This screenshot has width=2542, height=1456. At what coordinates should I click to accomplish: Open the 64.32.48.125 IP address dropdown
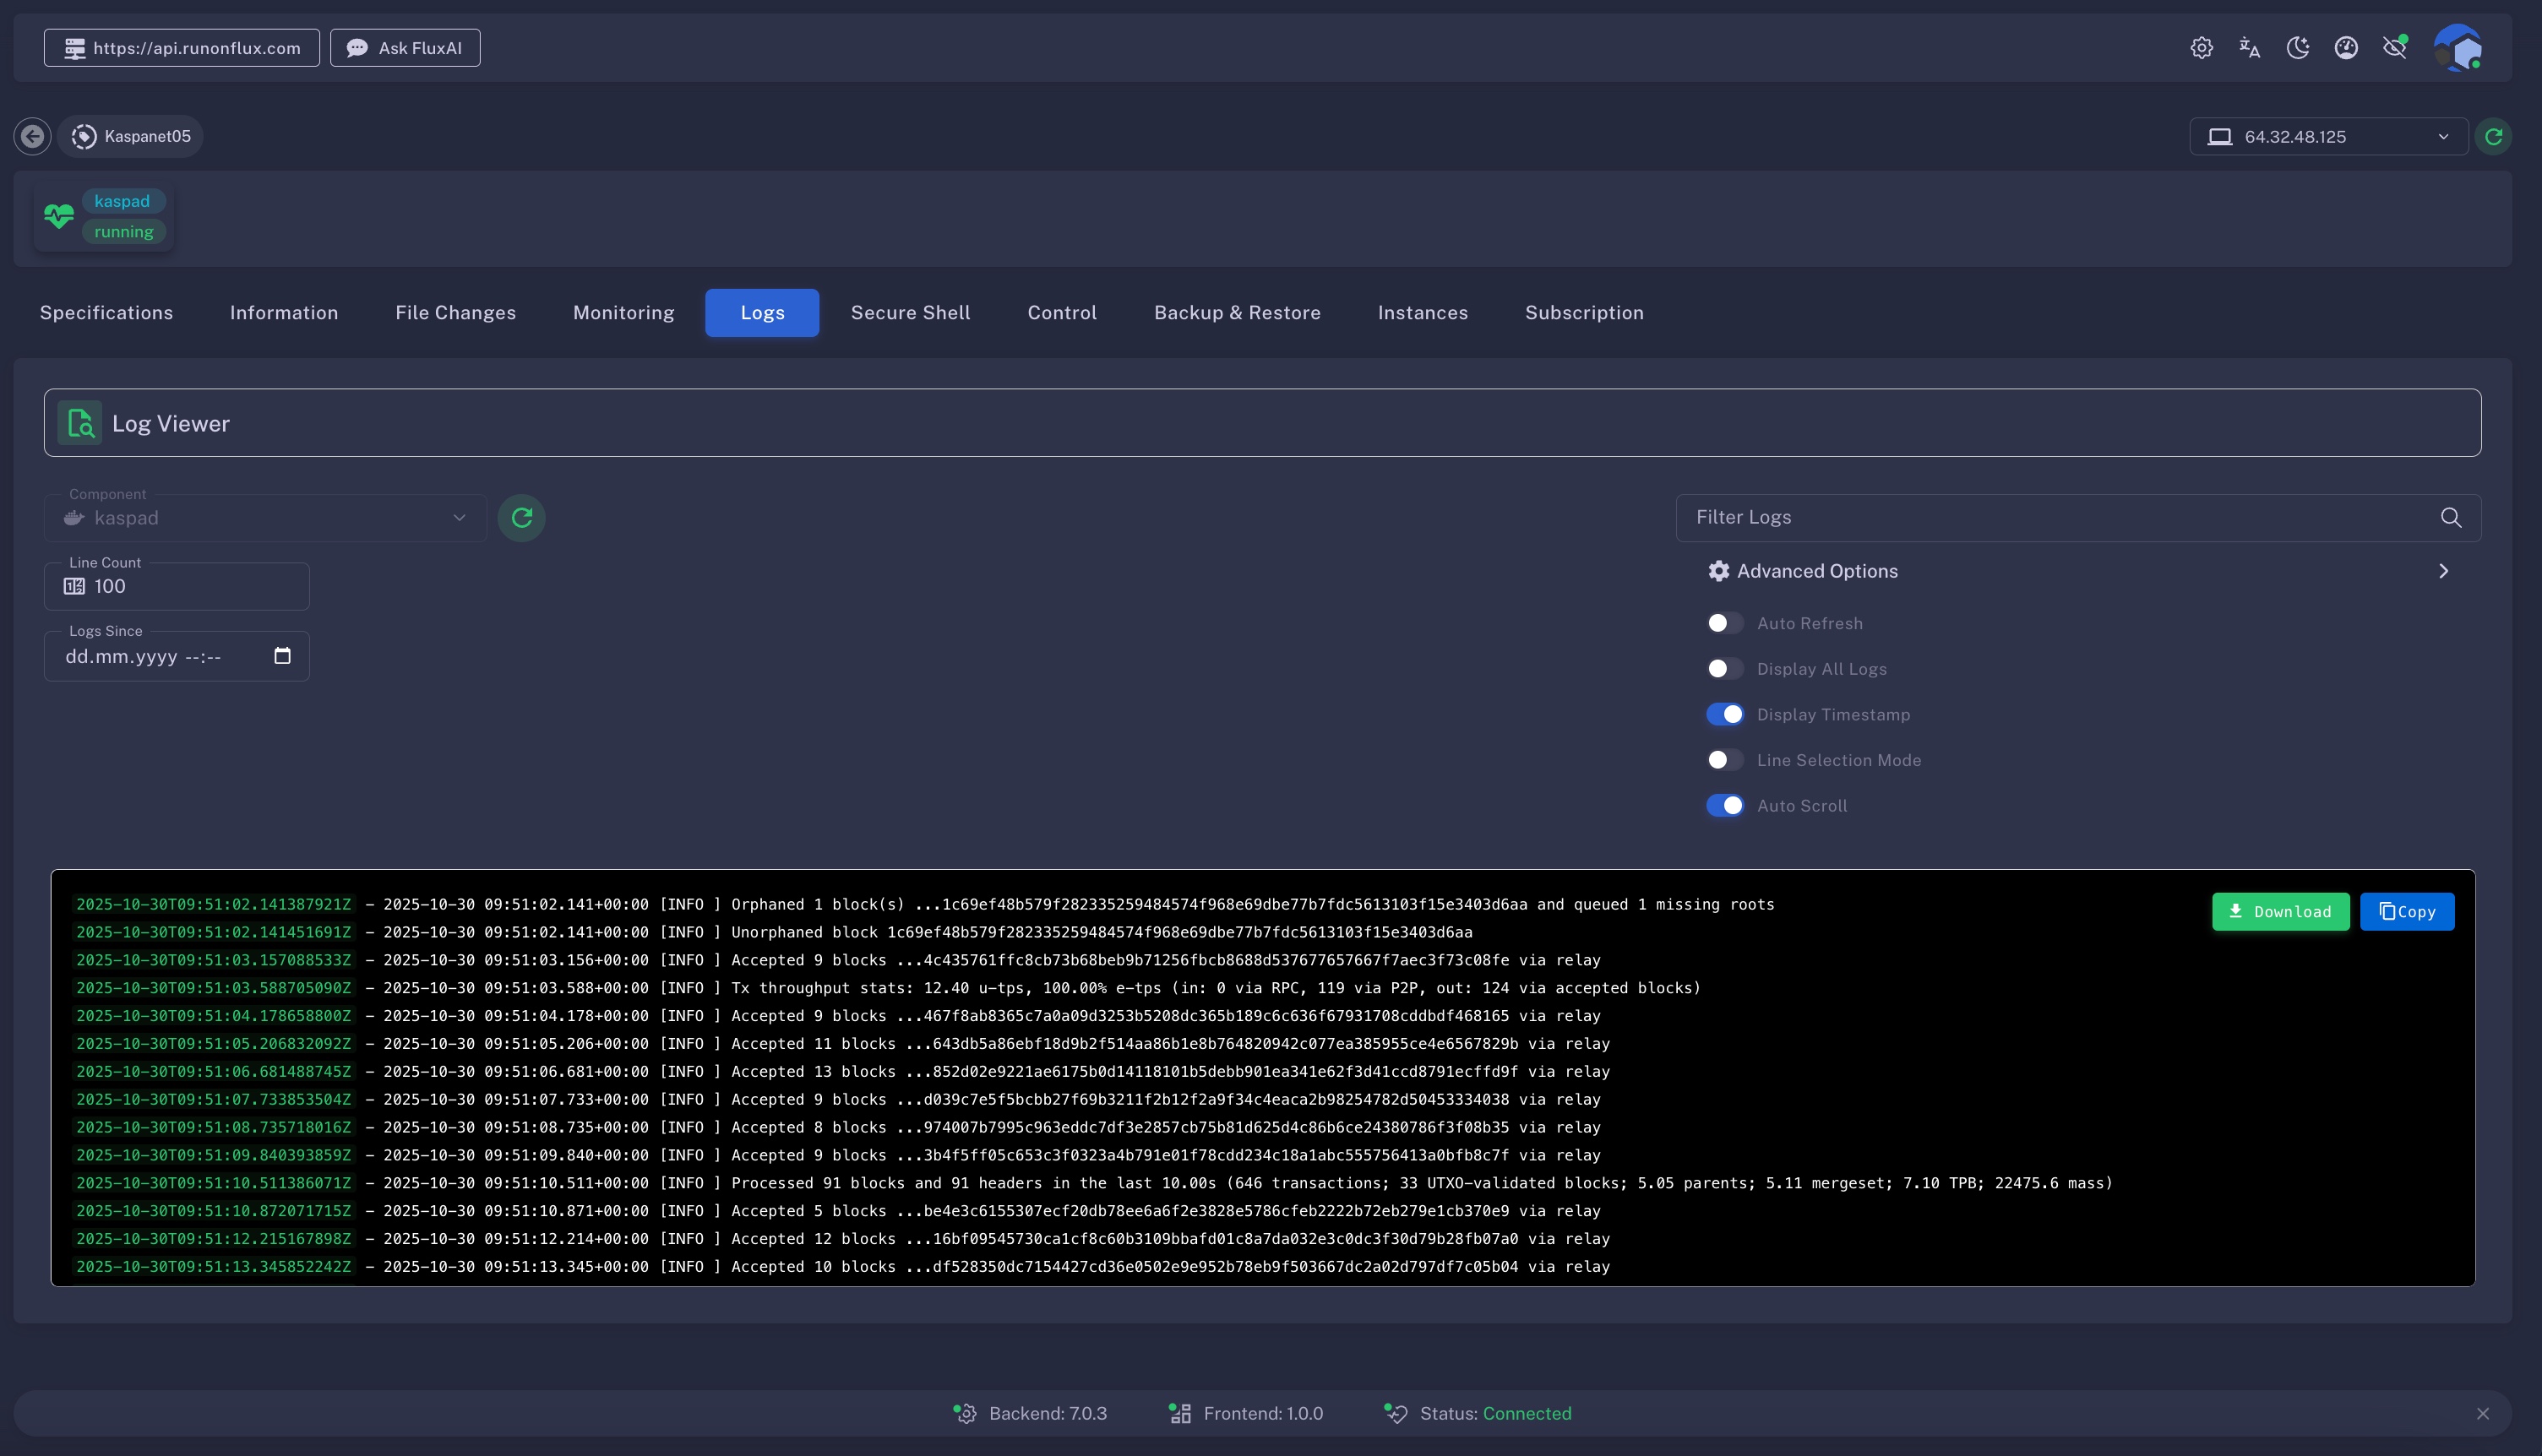coord(2327,137)
